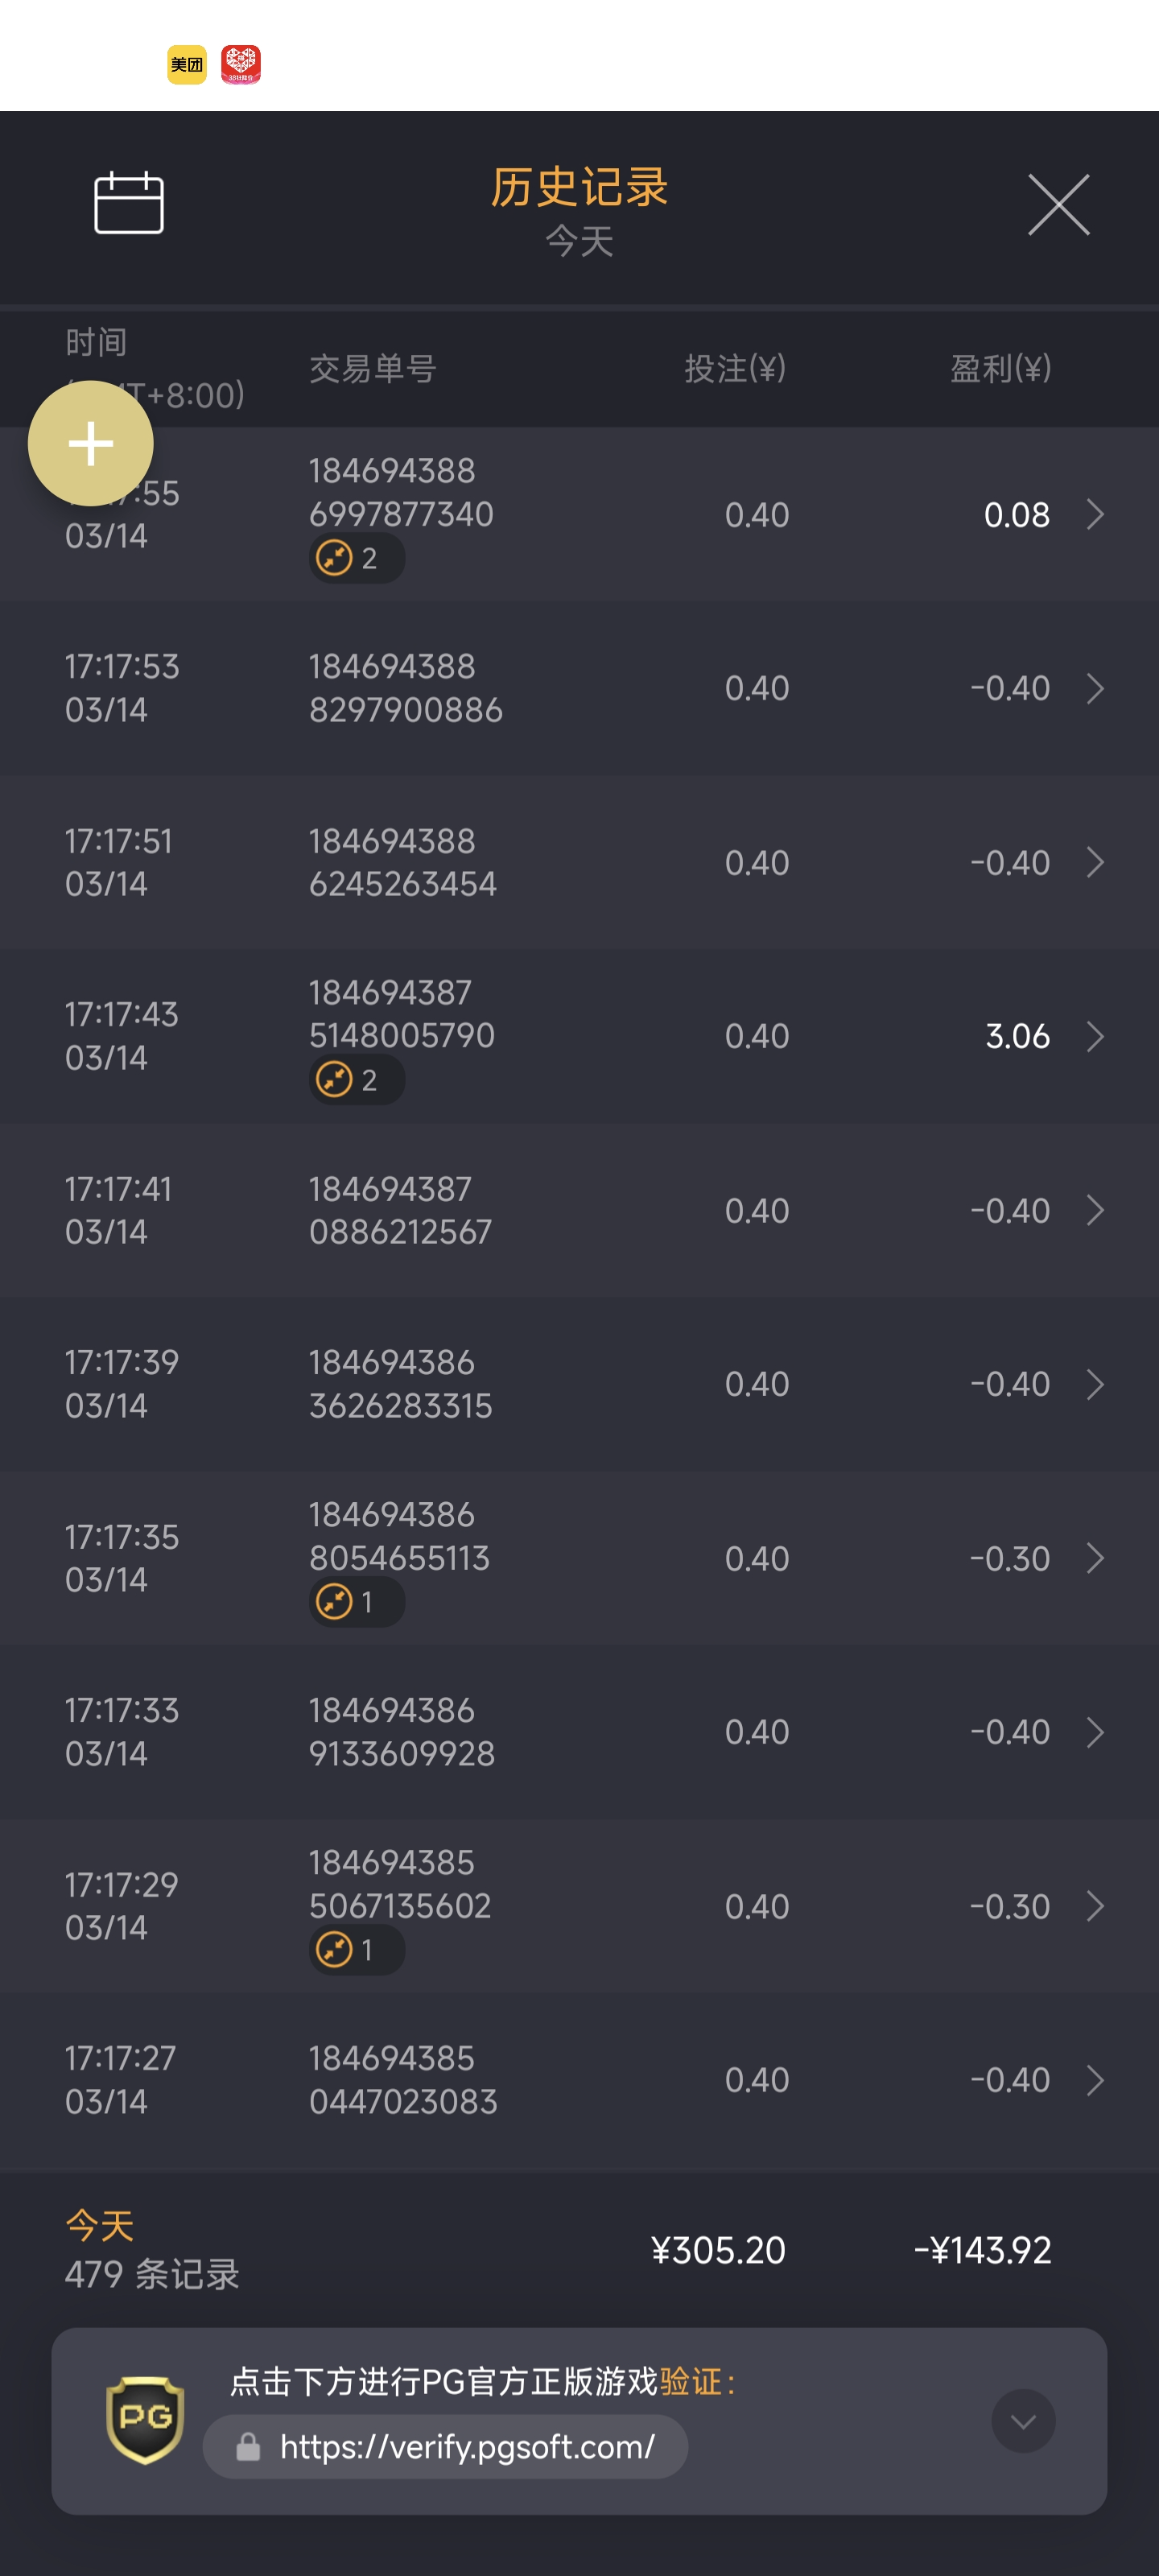
Task: Open the red heart app icon beside Meituan
Action: [x=241, y=65]
